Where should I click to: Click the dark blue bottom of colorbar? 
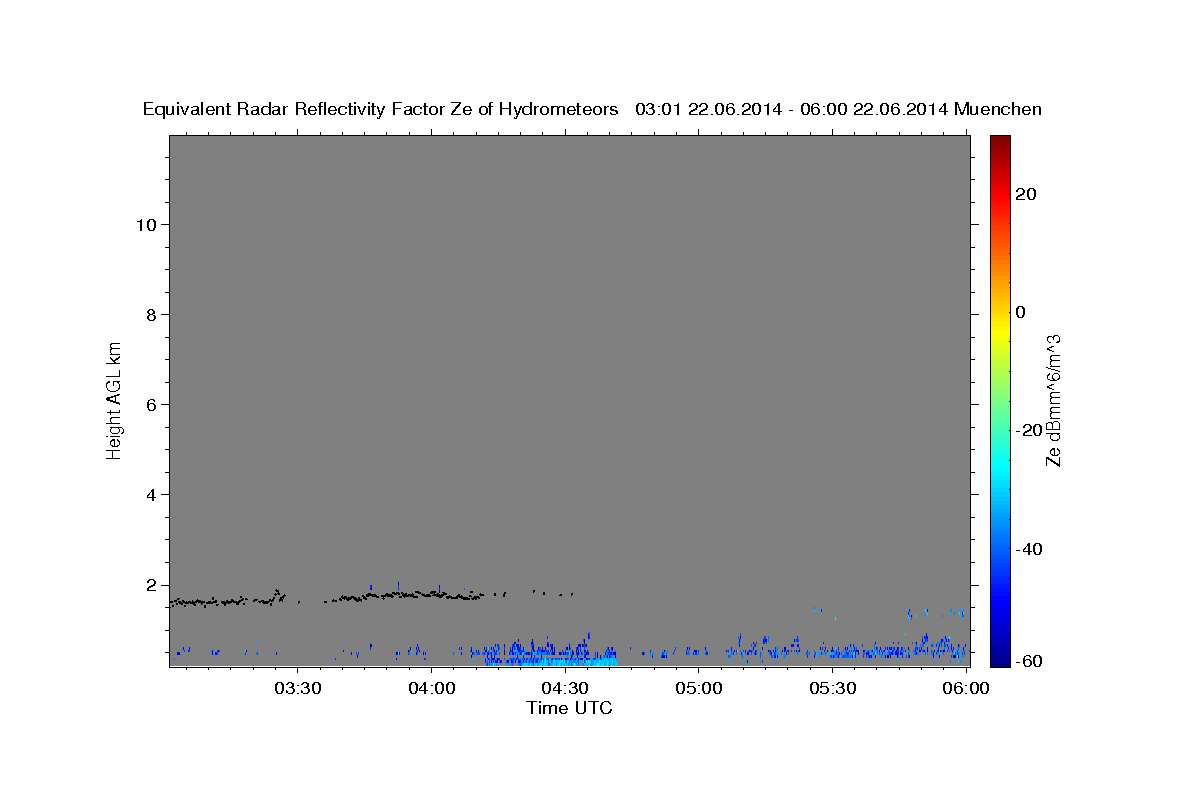tap(1000, 656)
